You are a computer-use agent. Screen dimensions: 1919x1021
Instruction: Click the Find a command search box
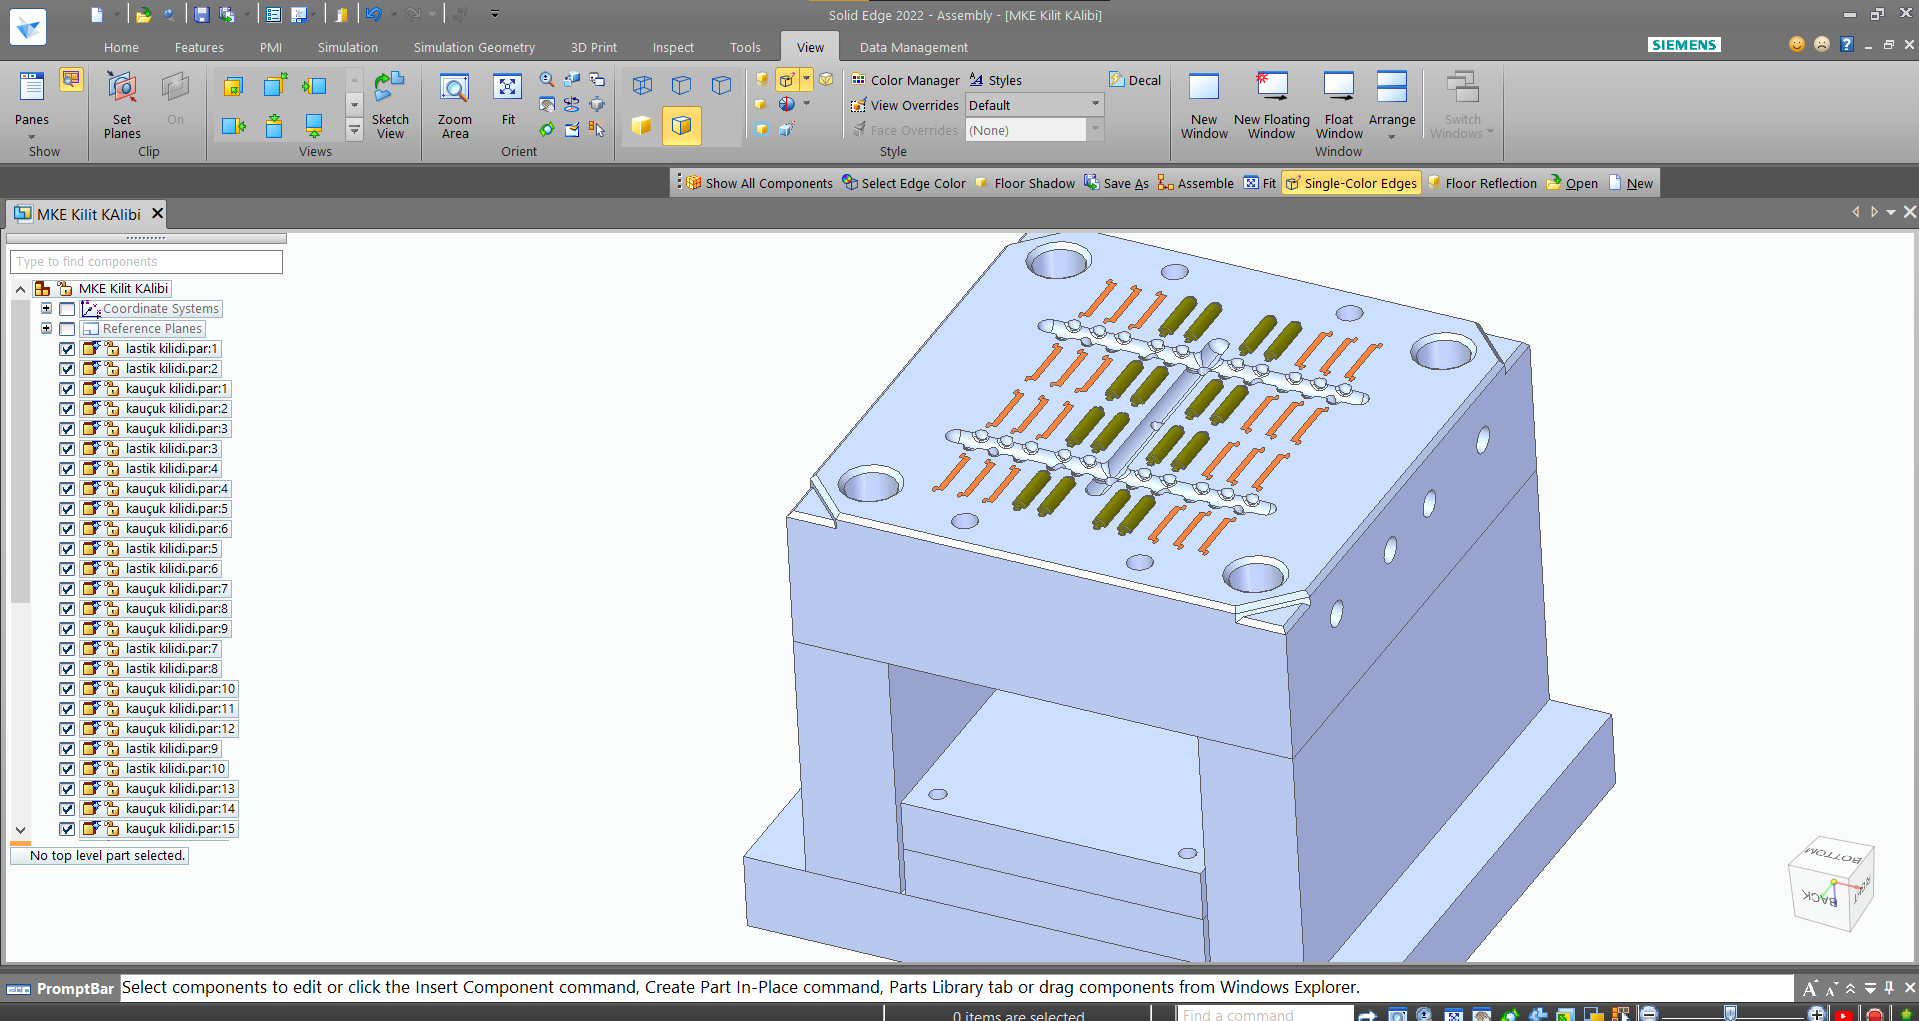[1266, 1014]
